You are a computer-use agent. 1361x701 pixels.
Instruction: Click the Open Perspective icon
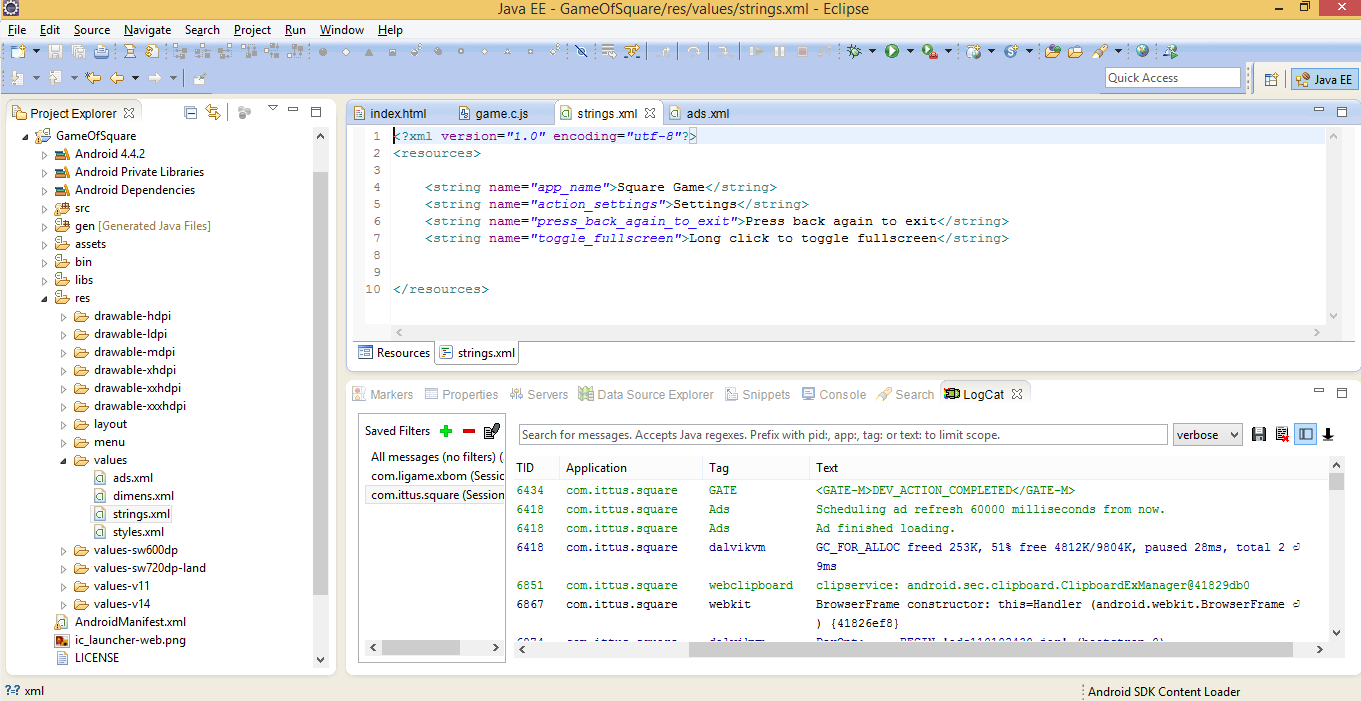tap(1271, 79)
